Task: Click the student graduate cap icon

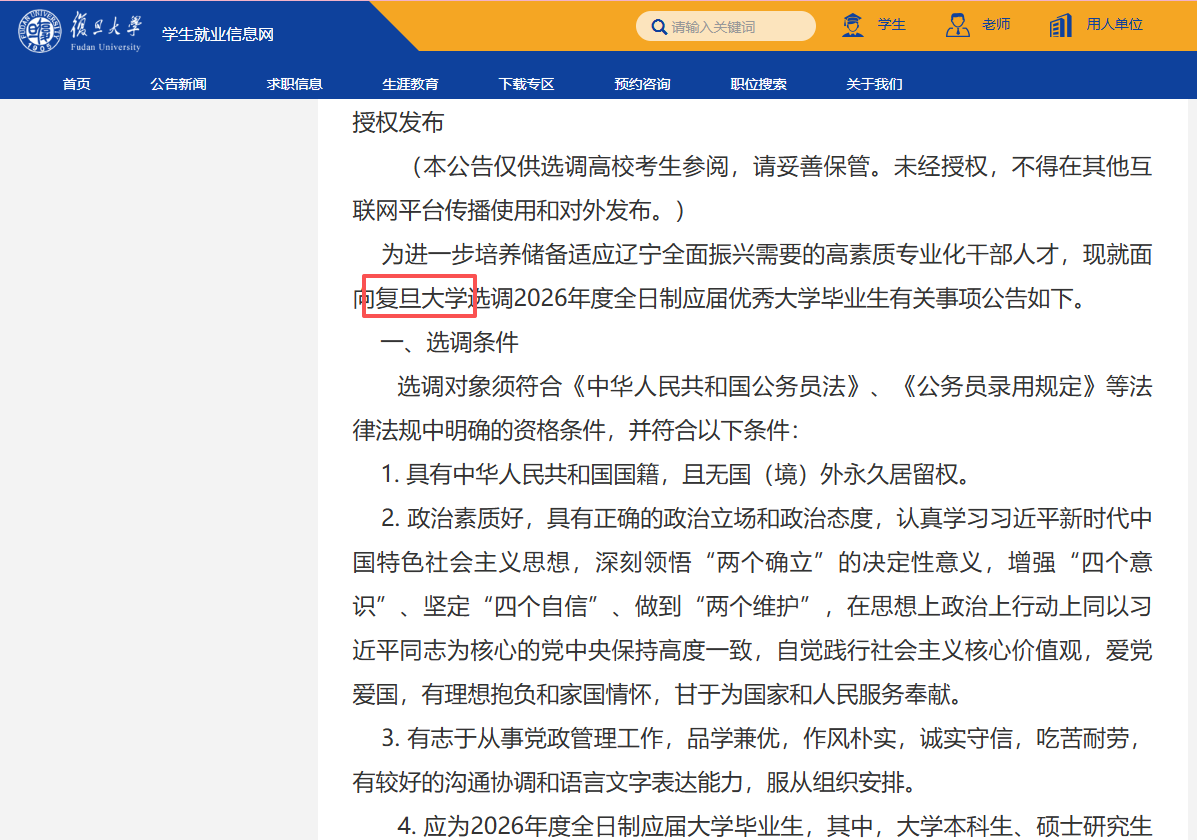Action: pyautogui.click(x=853, y=25)
